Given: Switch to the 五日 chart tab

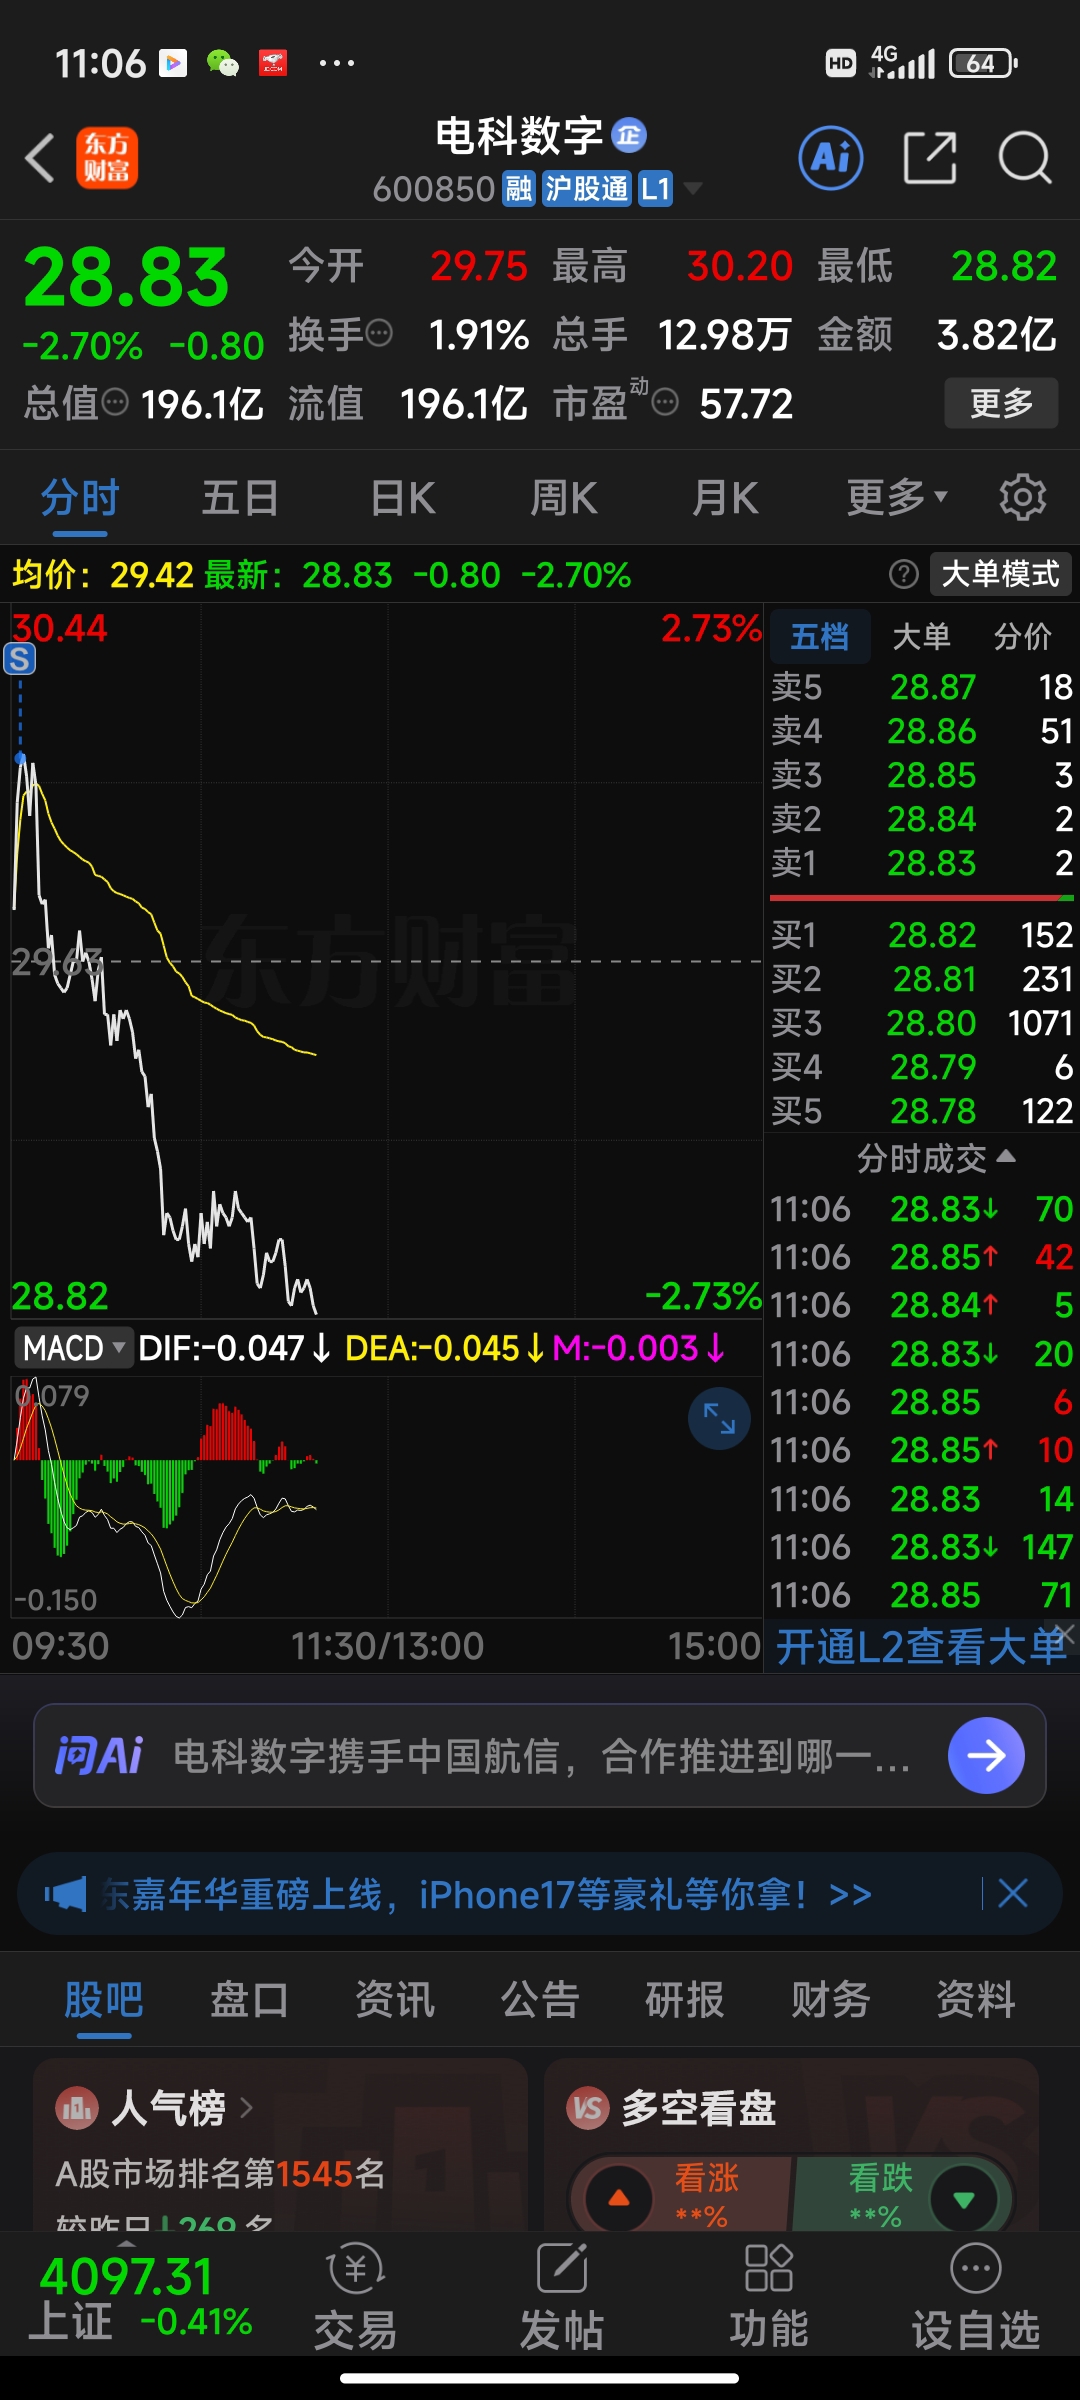Looking at the screenshot, I should (240, 498).
